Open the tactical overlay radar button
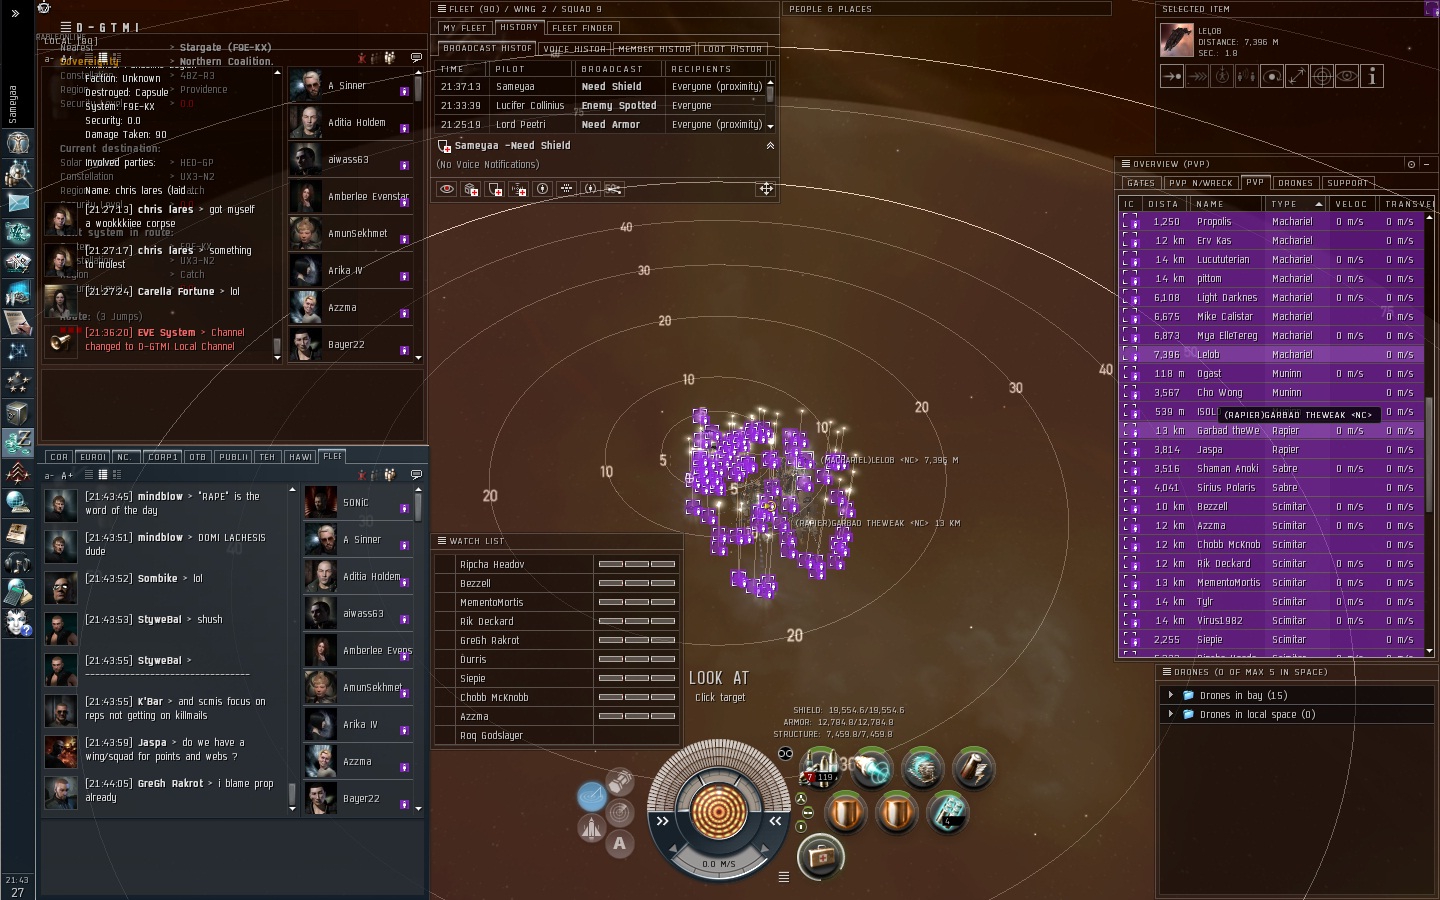Viewport: 1440px width, 900px height. coord(591,796)
